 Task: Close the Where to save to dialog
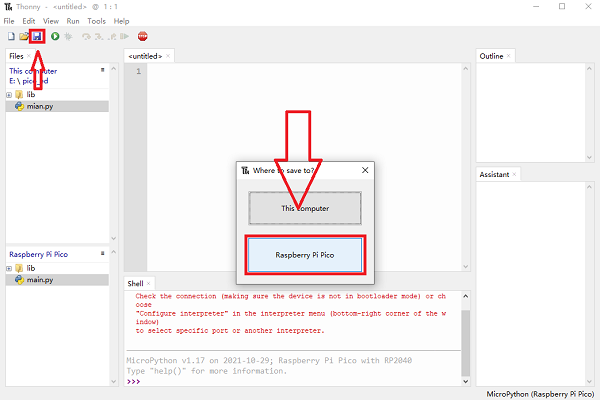pos(365,170)
